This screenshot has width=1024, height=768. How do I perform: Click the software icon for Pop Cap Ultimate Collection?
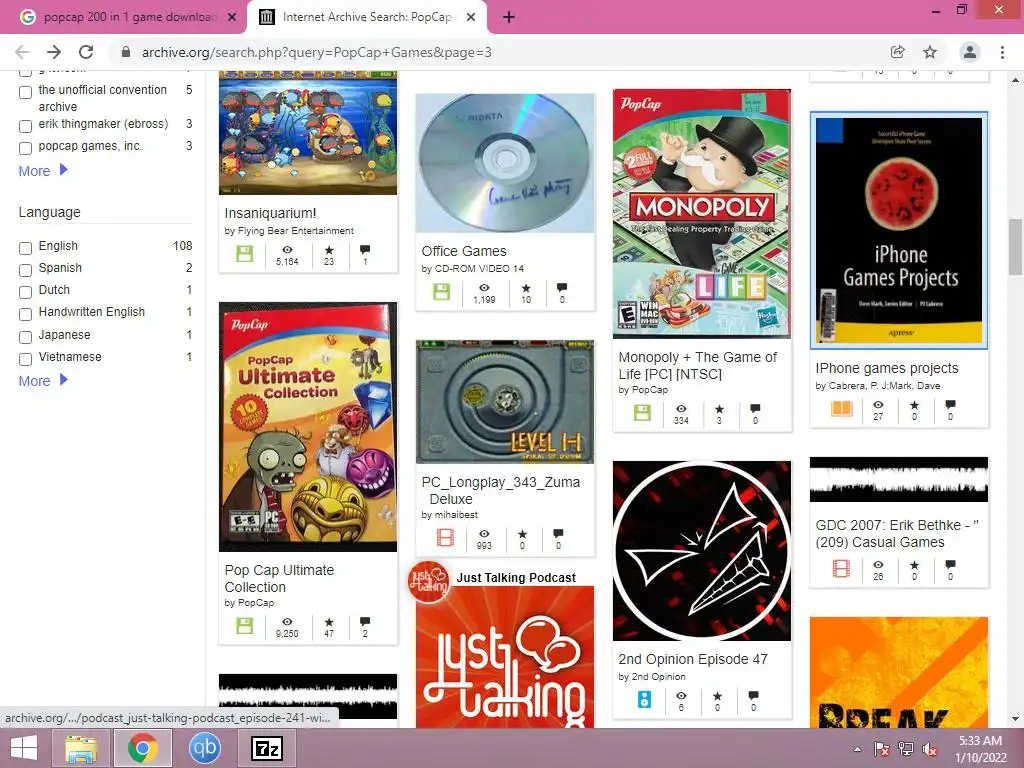pos(245,626)
